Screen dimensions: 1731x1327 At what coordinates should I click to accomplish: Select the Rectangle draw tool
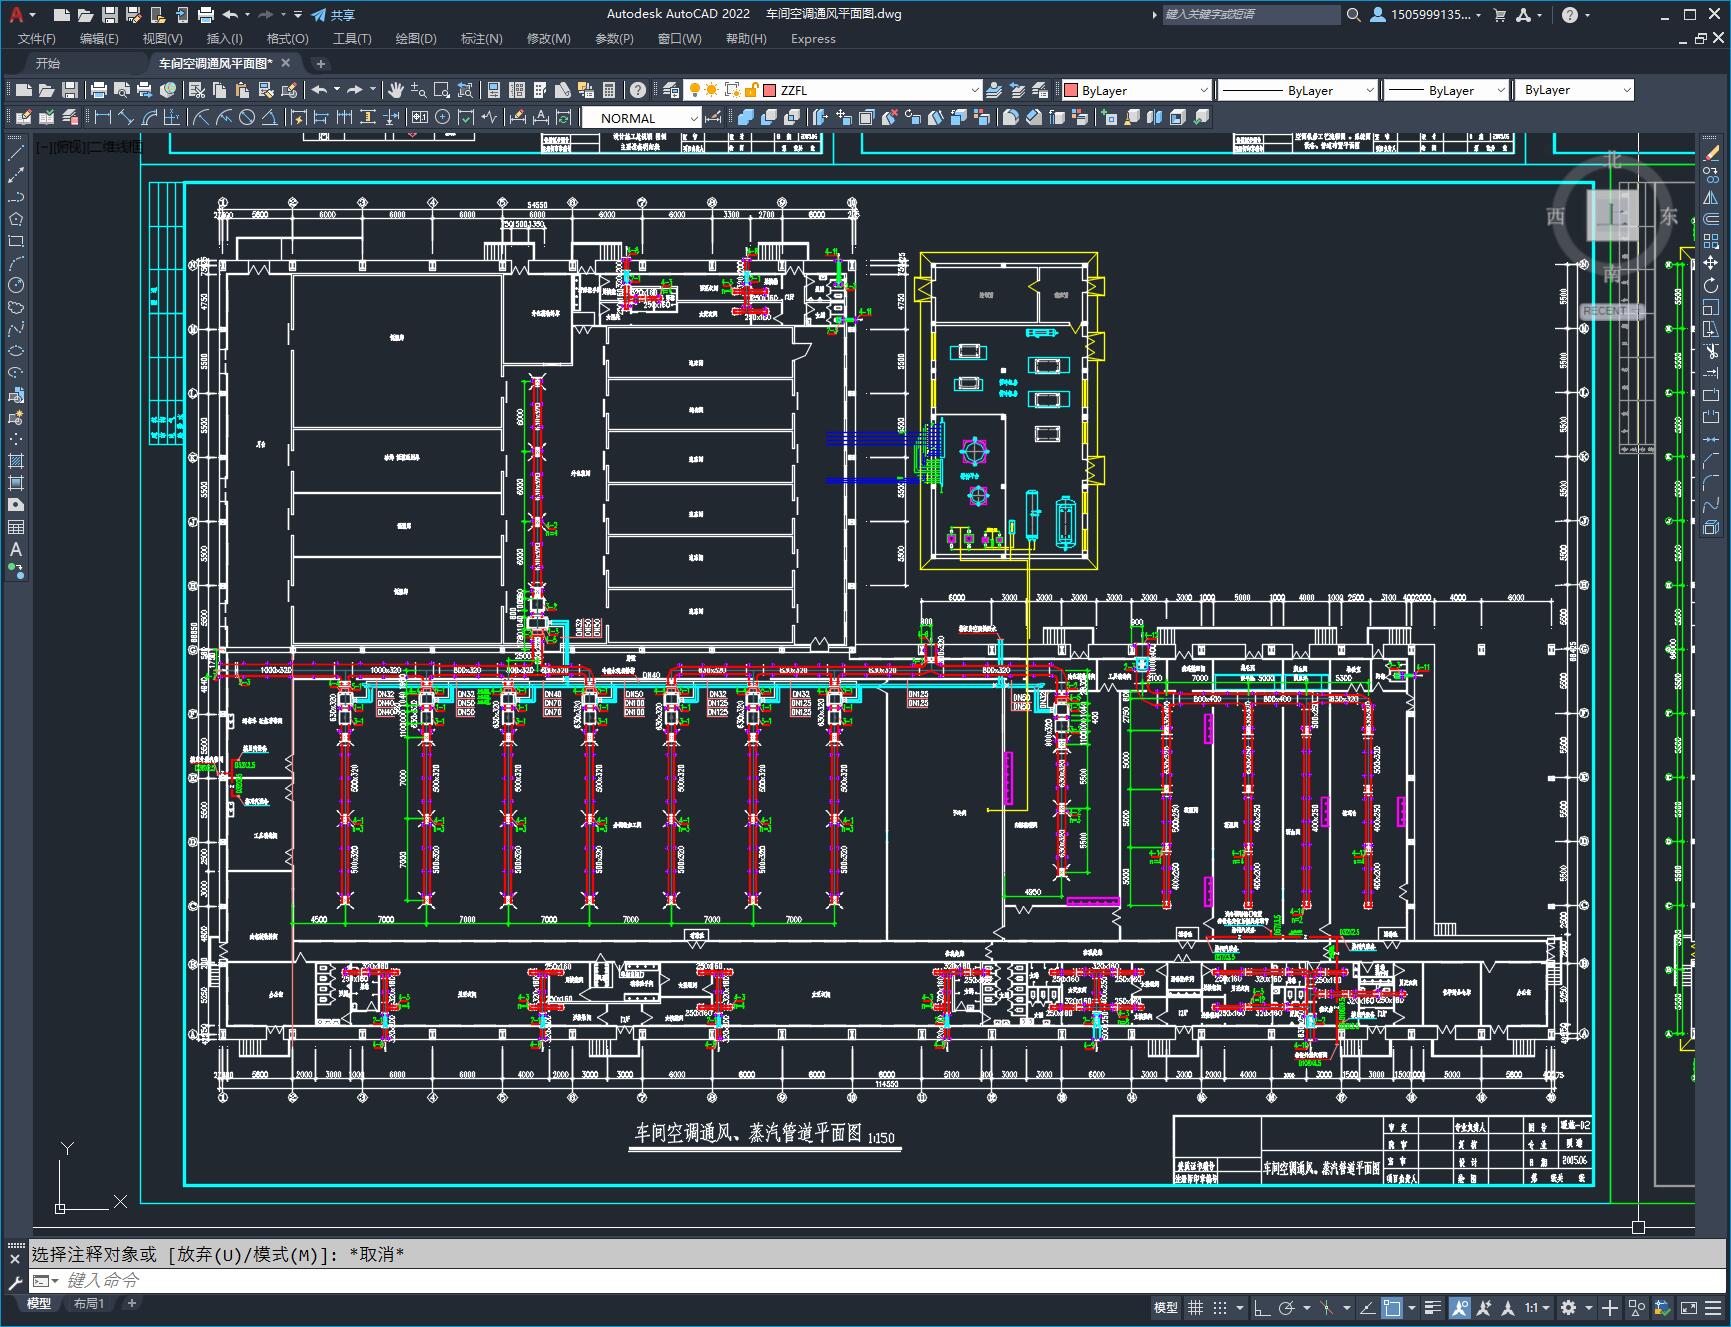16,241
